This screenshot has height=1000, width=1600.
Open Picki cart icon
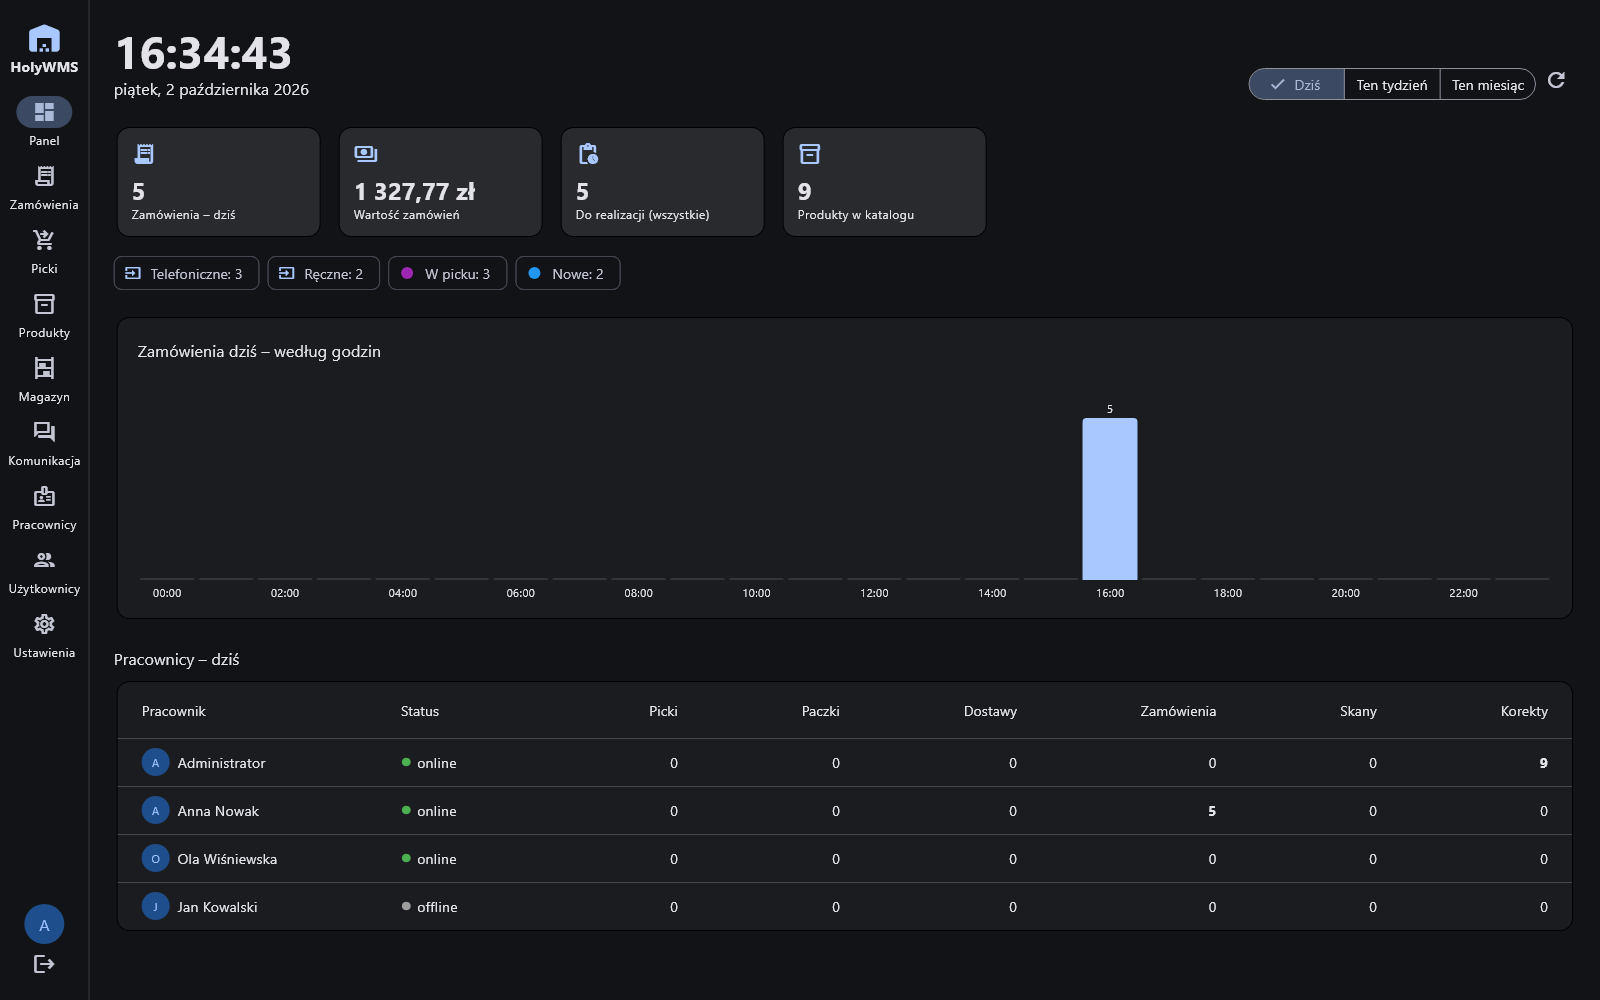click(44, 240)
